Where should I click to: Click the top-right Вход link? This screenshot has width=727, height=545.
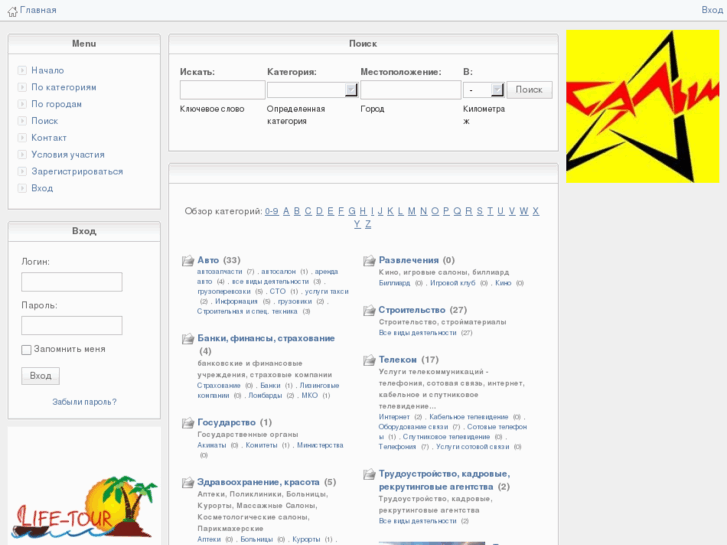coord(712,10)
